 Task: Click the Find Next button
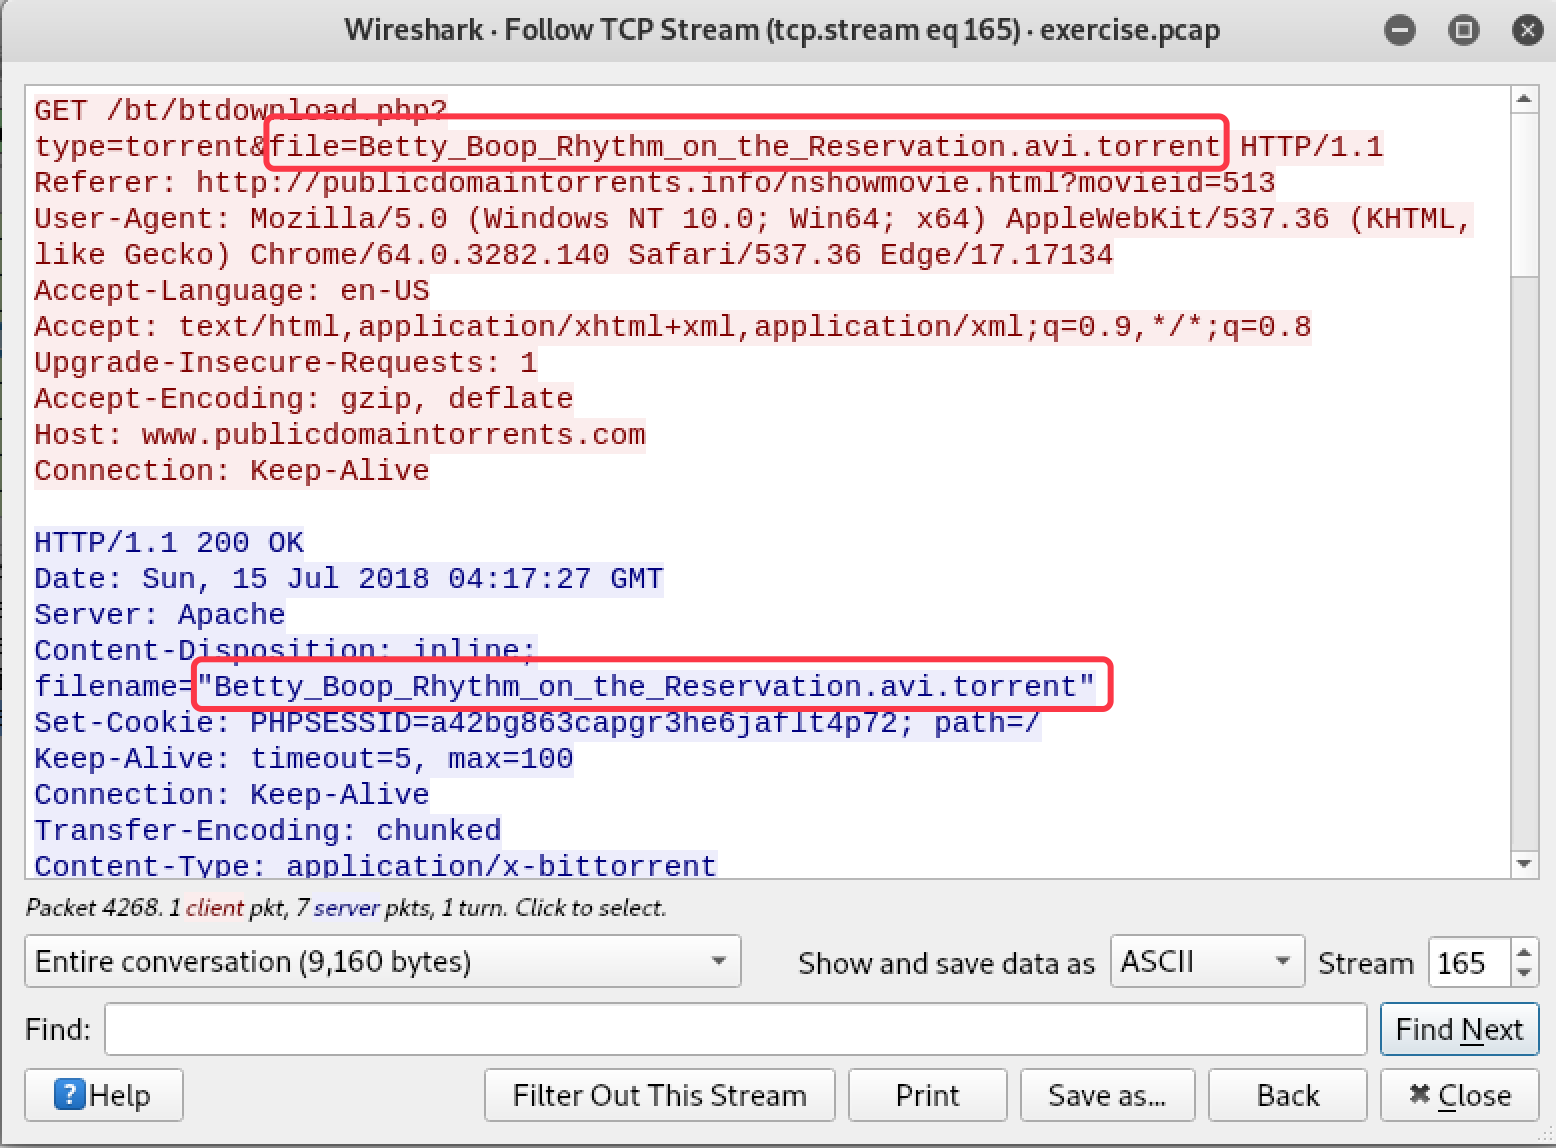point(1460,1029)
